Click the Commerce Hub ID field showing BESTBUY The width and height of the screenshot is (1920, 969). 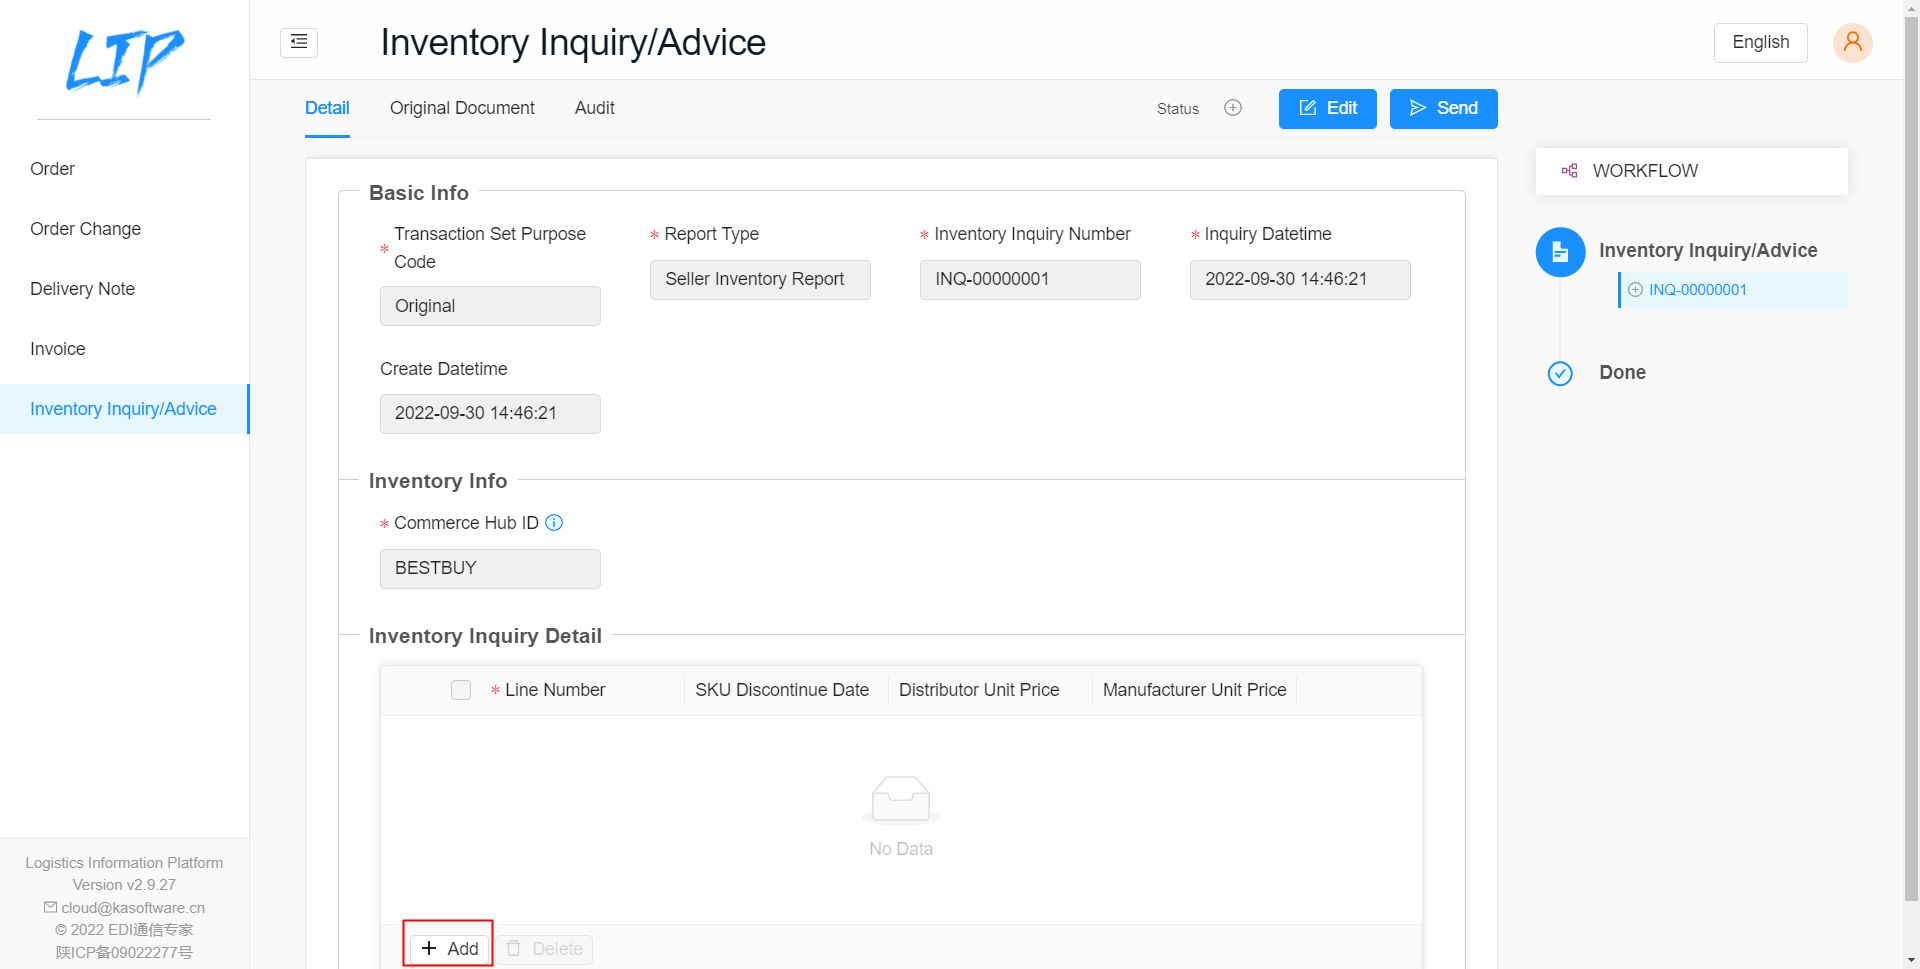[x=490, y=569]
